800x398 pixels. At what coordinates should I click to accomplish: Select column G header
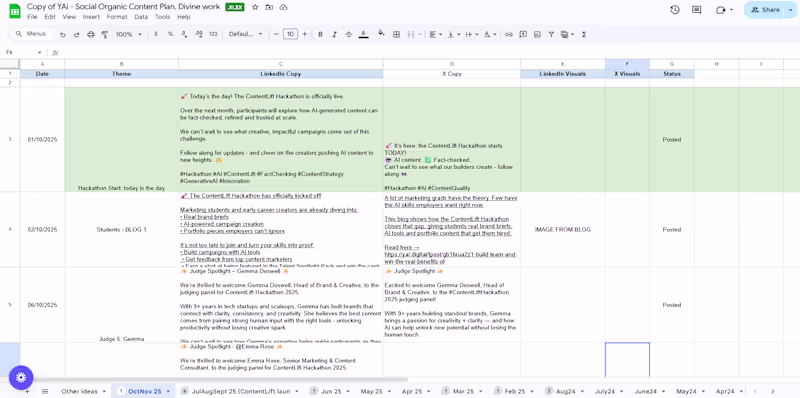672,64
